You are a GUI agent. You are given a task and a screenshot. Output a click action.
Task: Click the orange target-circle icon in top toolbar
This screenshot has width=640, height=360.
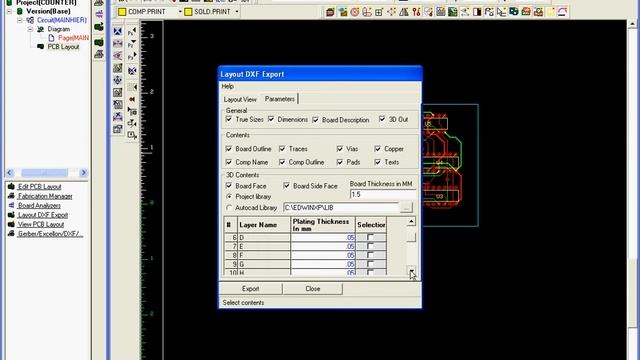355,12
